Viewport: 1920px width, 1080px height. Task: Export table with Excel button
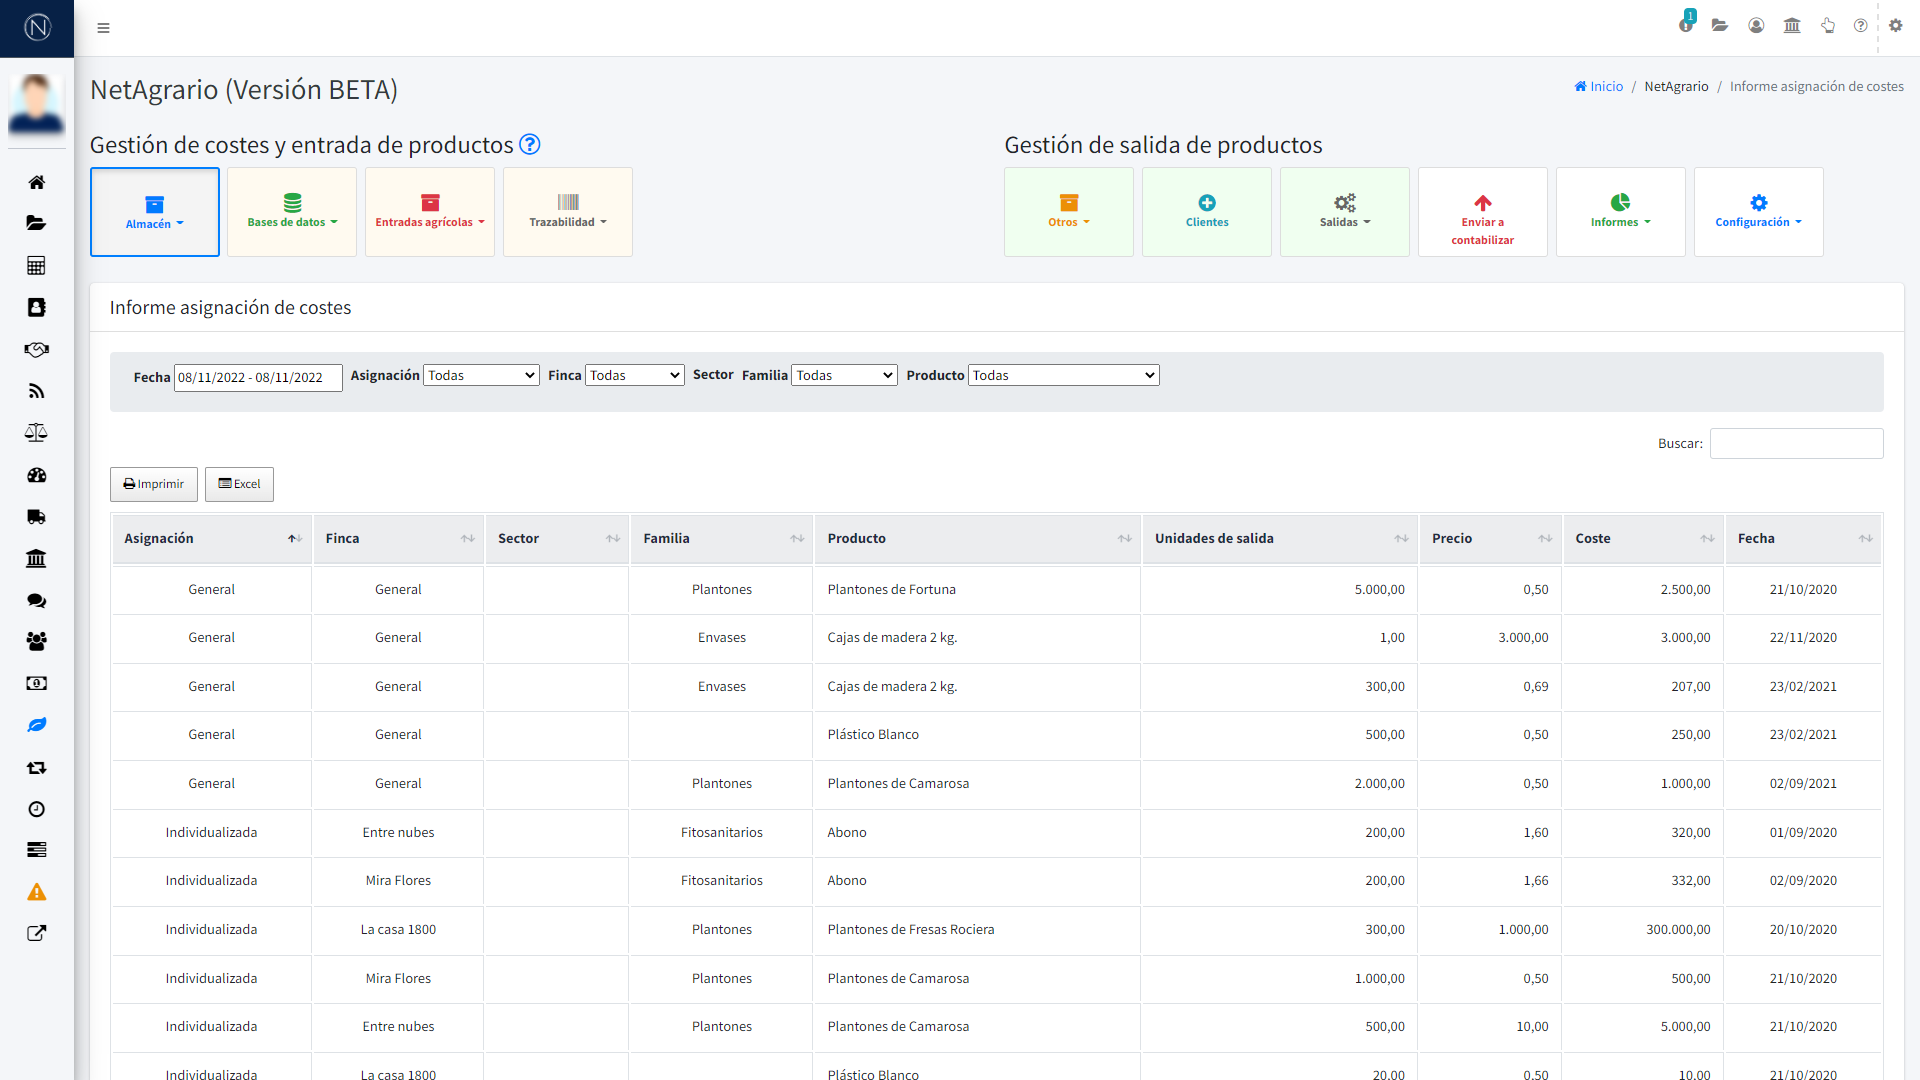coord(239,484)
